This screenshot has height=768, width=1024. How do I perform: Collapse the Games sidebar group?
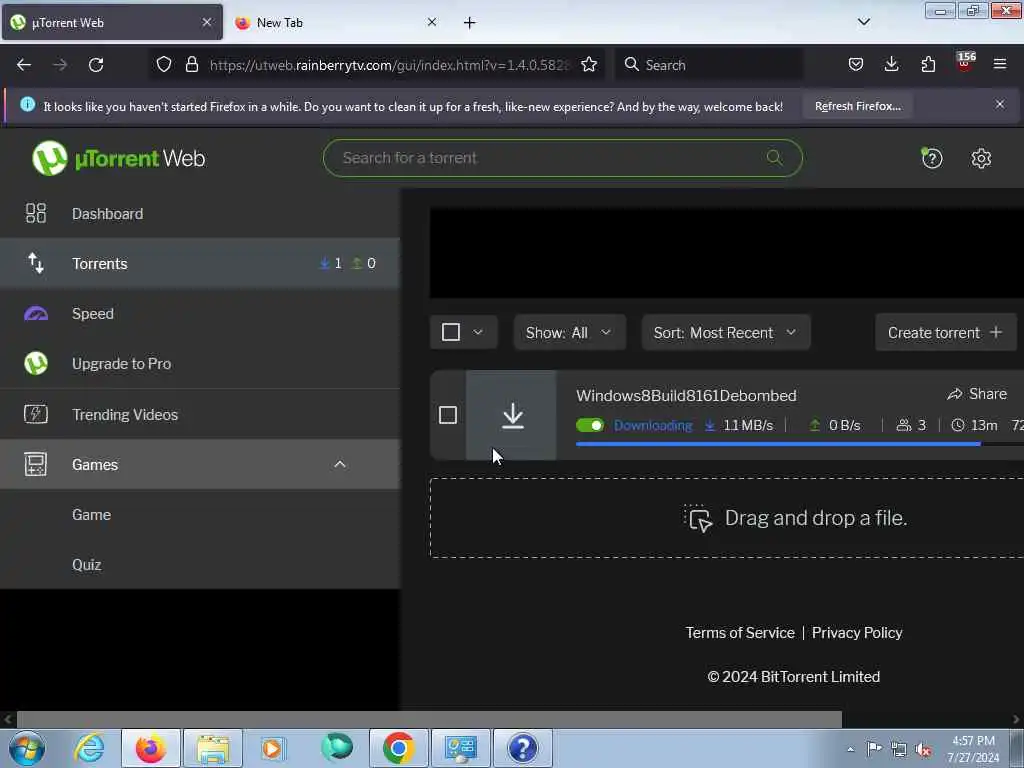click(340, 464)
